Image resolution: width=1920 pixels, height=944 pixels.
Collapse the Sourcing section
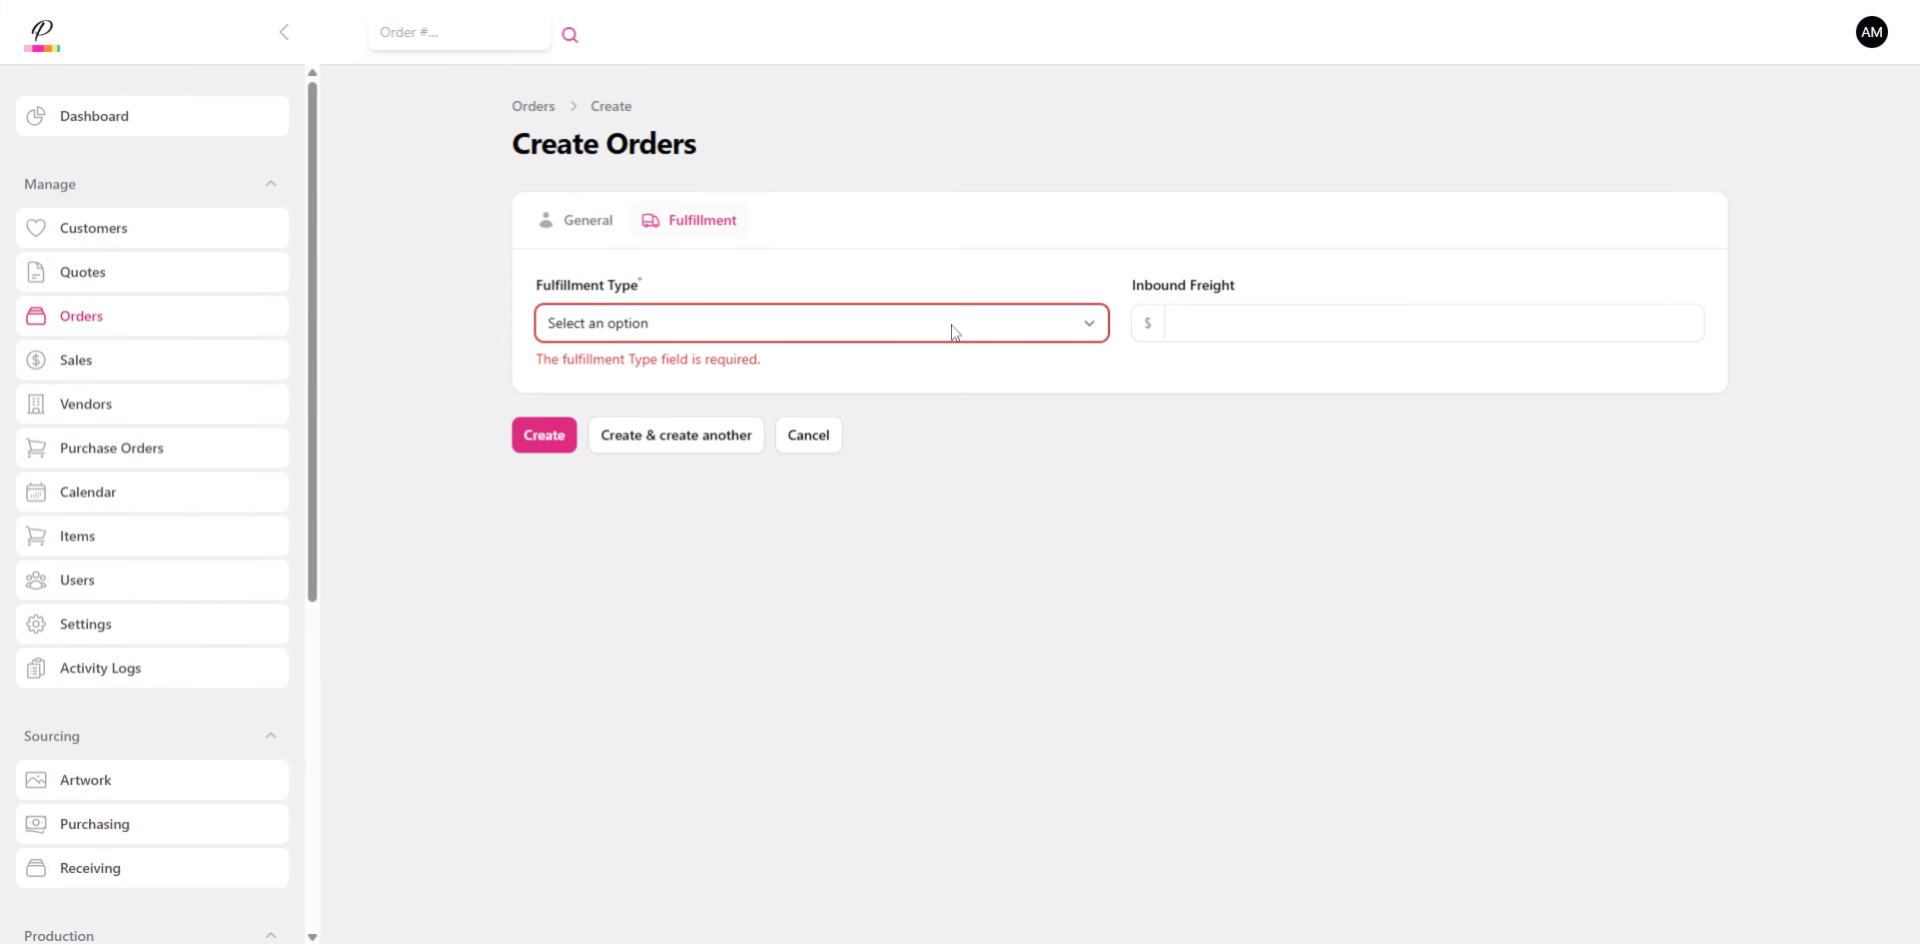coord(271,735)
